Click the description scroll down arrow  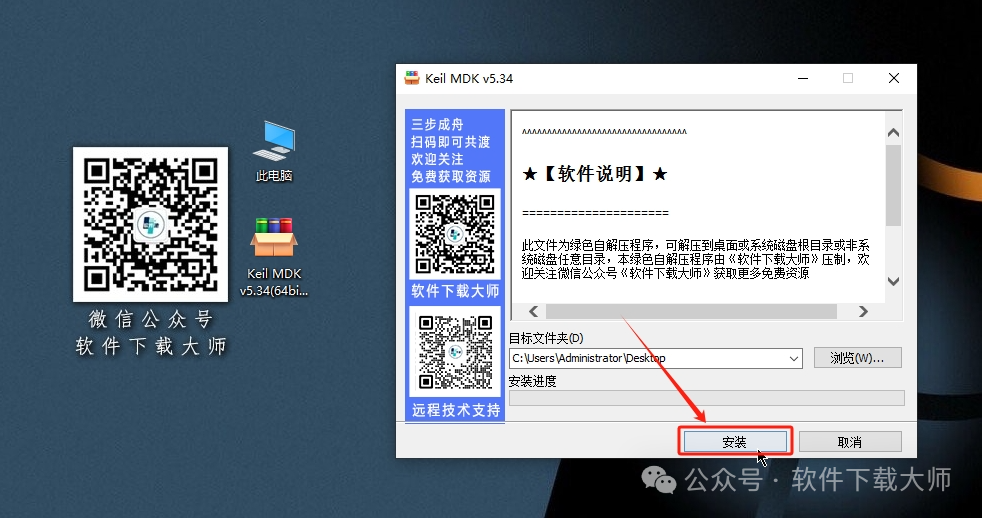(x=894, y=281)
